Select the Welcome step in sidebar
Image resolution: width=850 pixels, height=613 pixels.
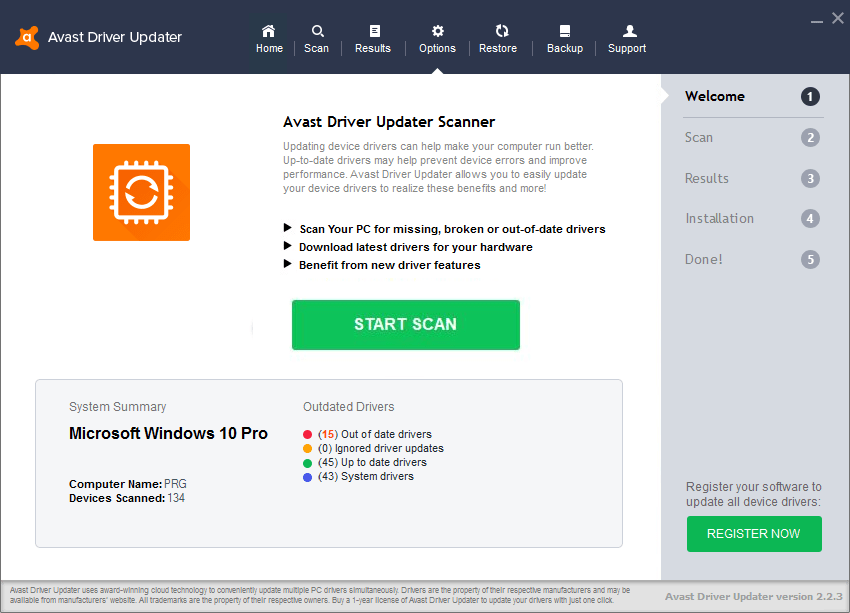[714, 96]
